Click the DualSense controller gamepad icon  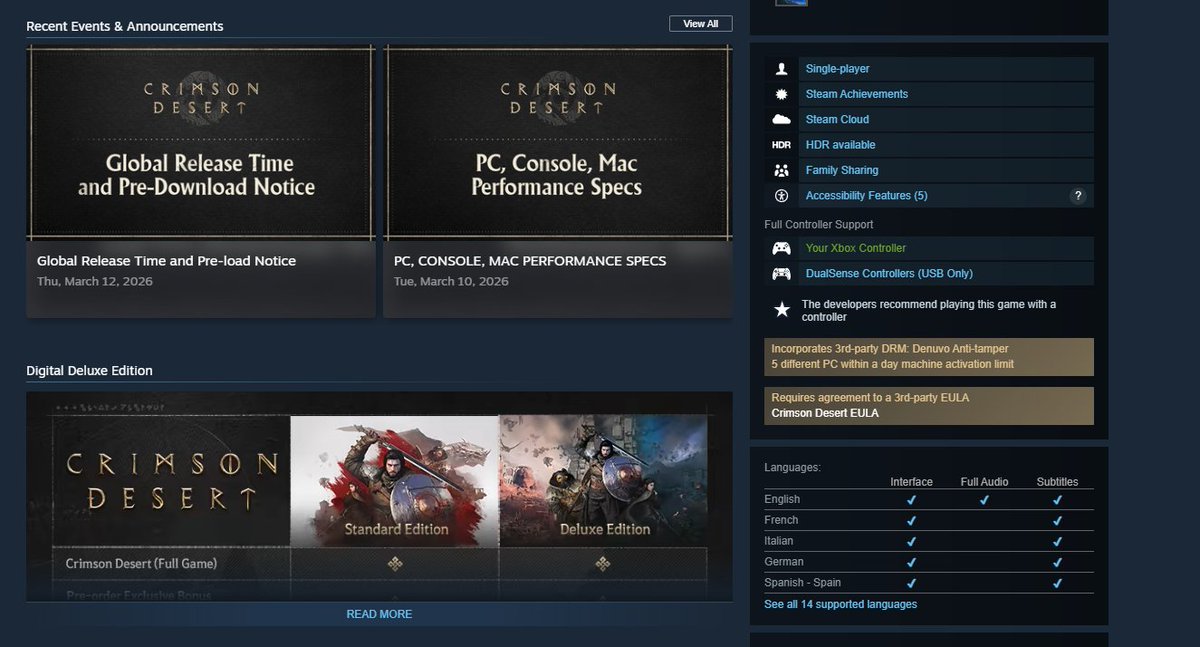pyautogui.click(x=782, y=273)
